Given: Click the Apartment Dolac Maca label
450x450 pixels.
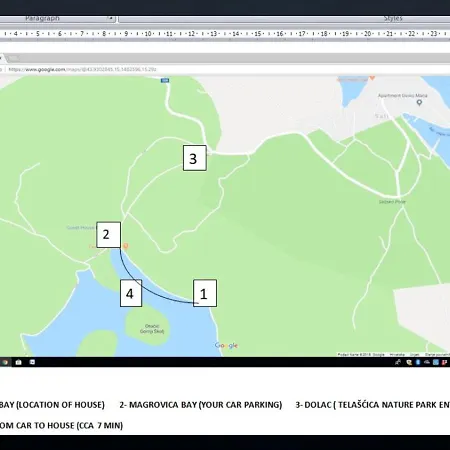Looking at the screenshot, I should point(402,96).
